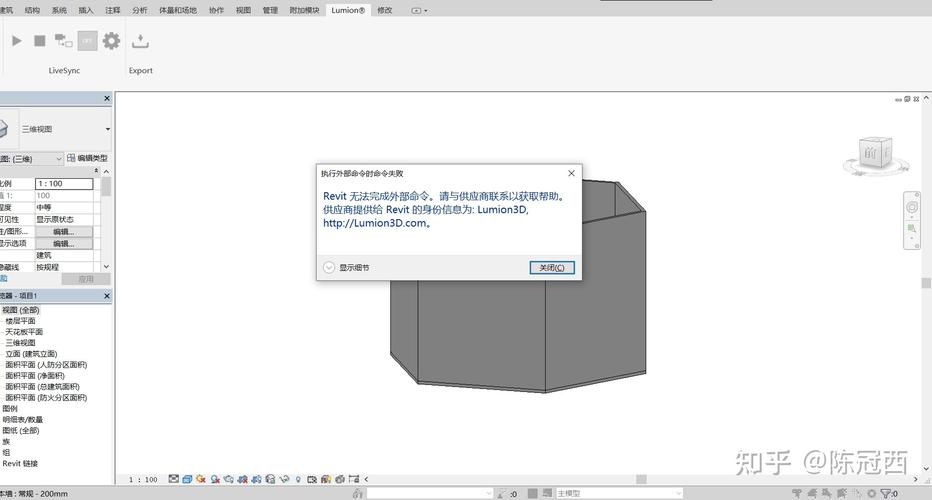932x500 pixels.
Task: Select 面积平面 (净面积) node
Action: (x=34, y=376)
